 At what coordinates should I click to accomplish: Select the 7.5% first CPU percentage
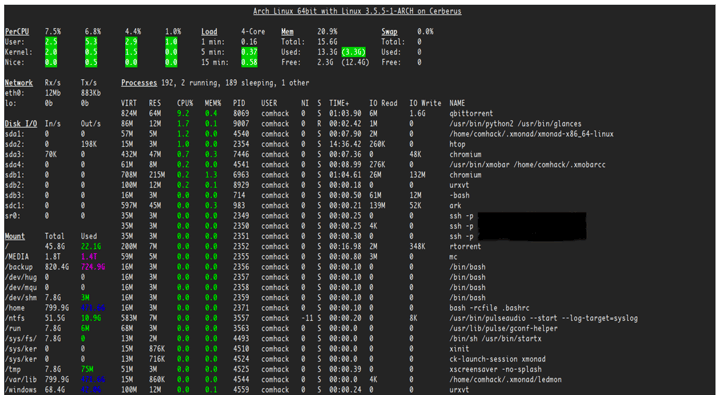(53, 32)
